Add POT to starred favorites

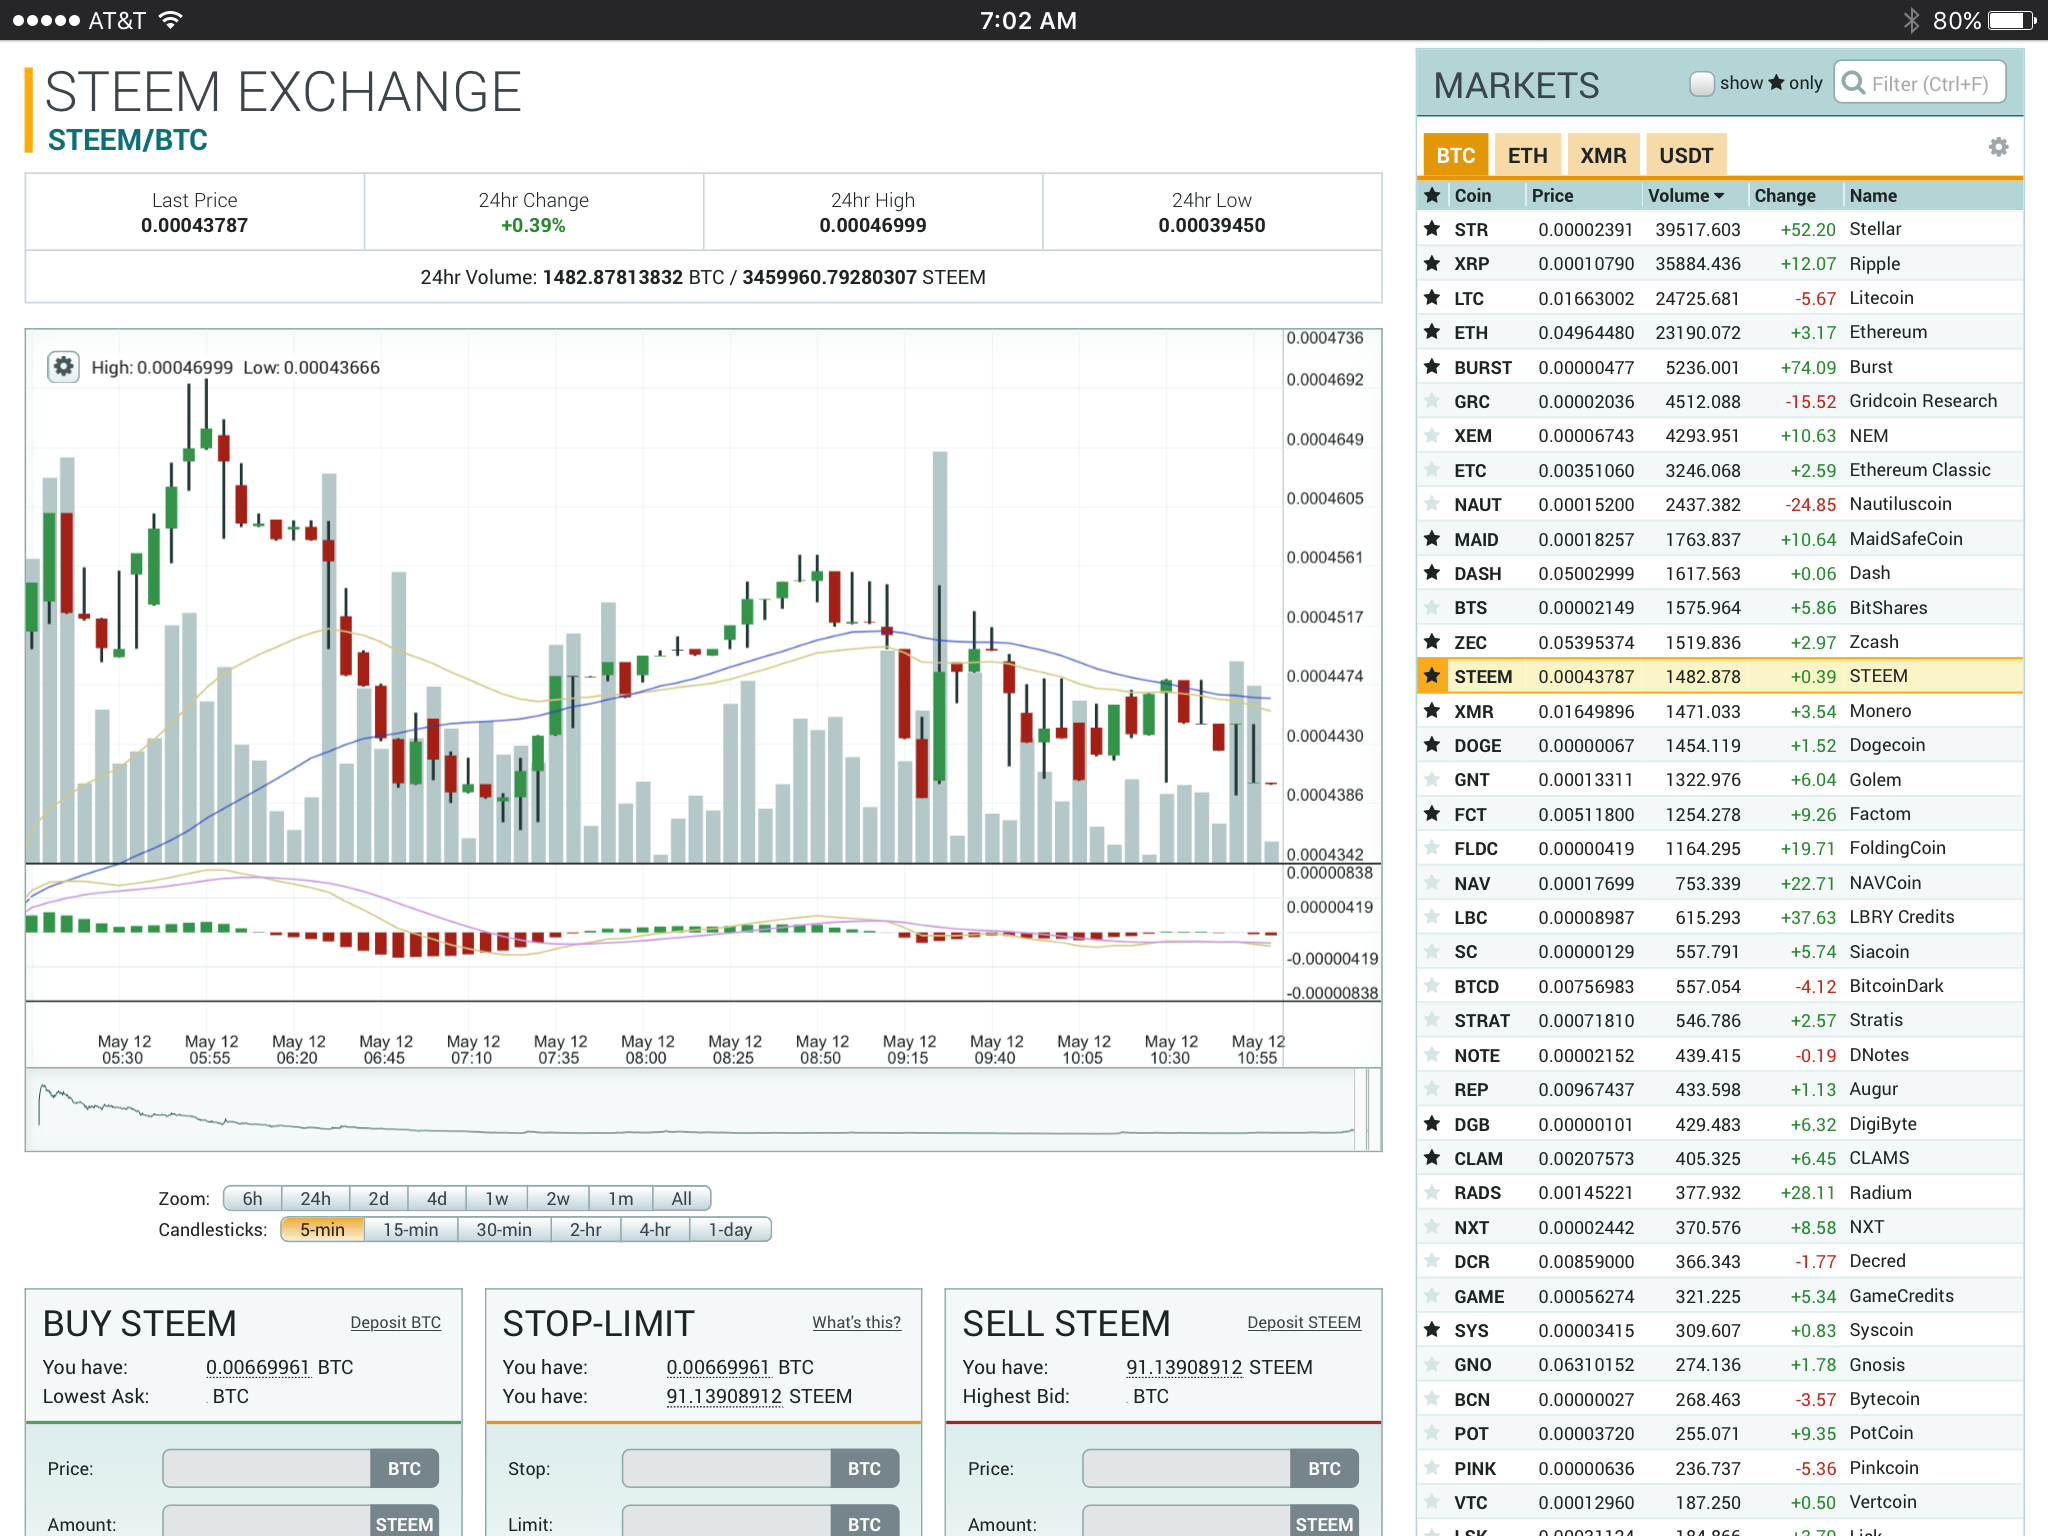1432,1433
